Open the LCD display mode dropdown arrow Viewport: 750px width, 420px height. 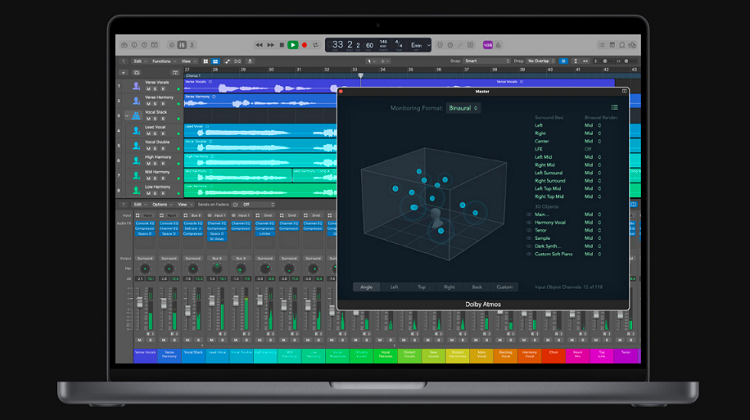[x=429, y=45]
